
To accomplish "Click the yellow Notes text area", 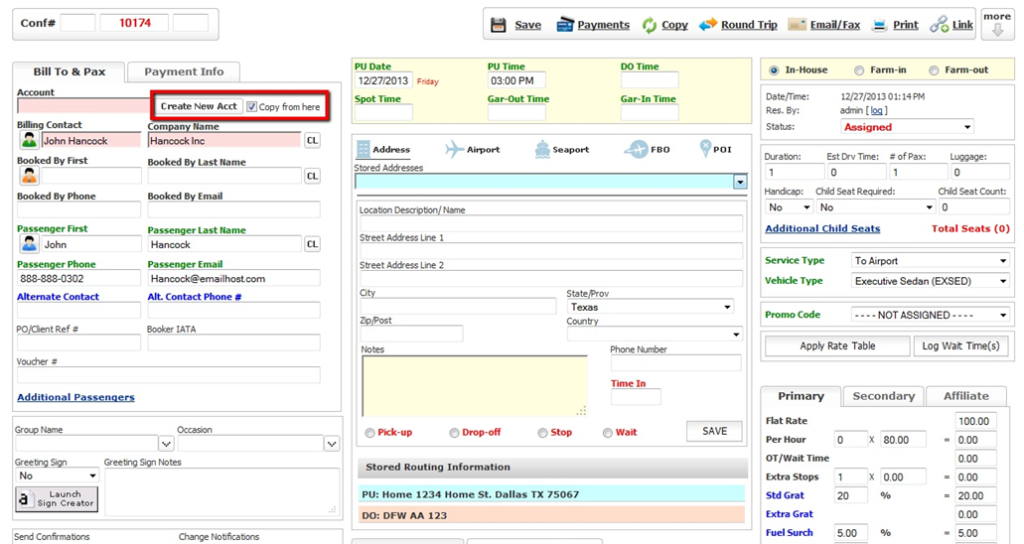I will pos(474,385).
